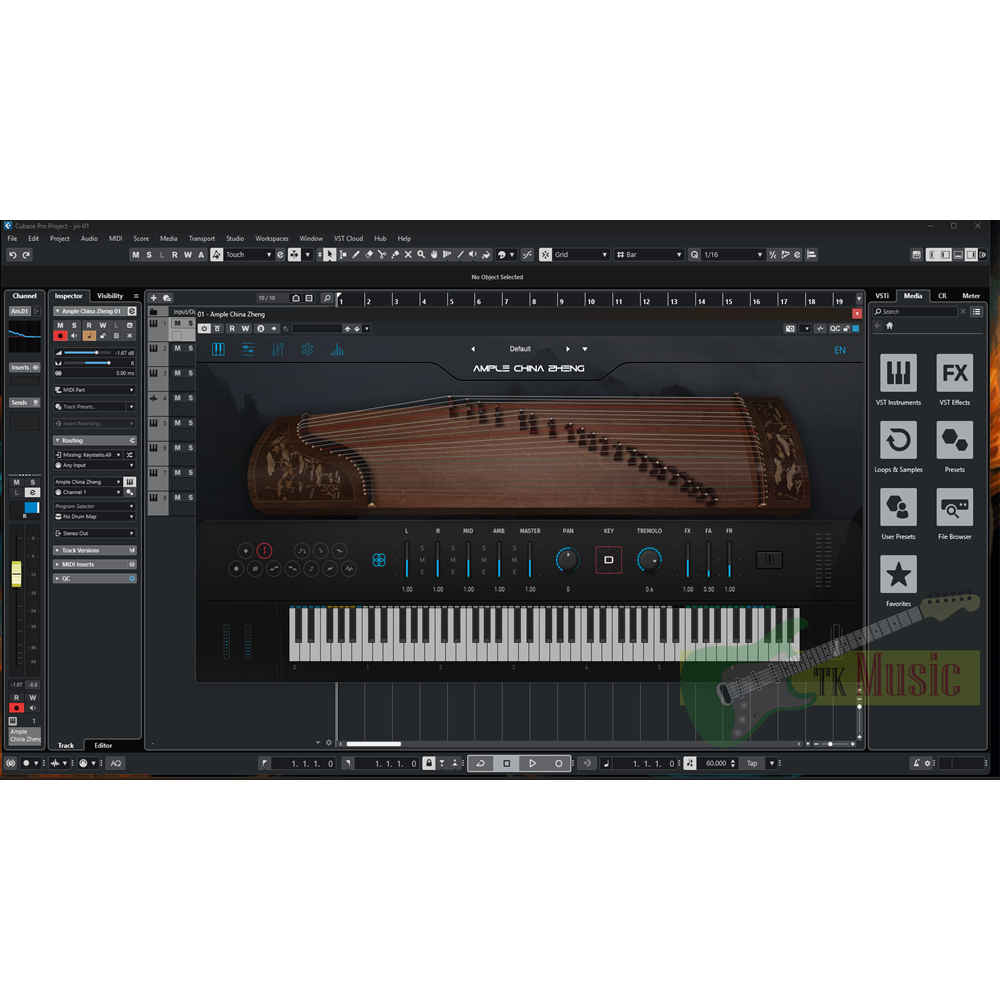
Task: Click the plugin PAN knob
Action: [568, 560]
